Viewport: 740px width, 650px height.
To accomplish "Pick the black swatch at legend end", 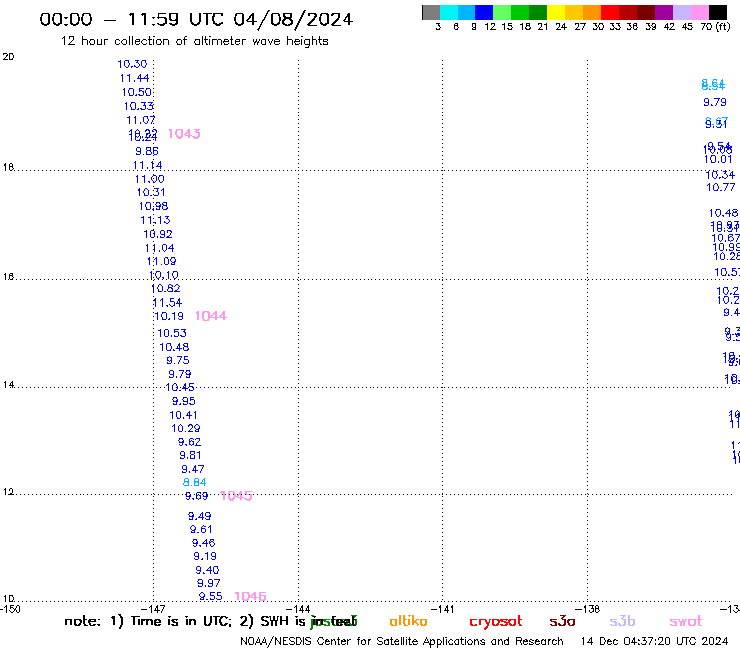I will 718,12.
